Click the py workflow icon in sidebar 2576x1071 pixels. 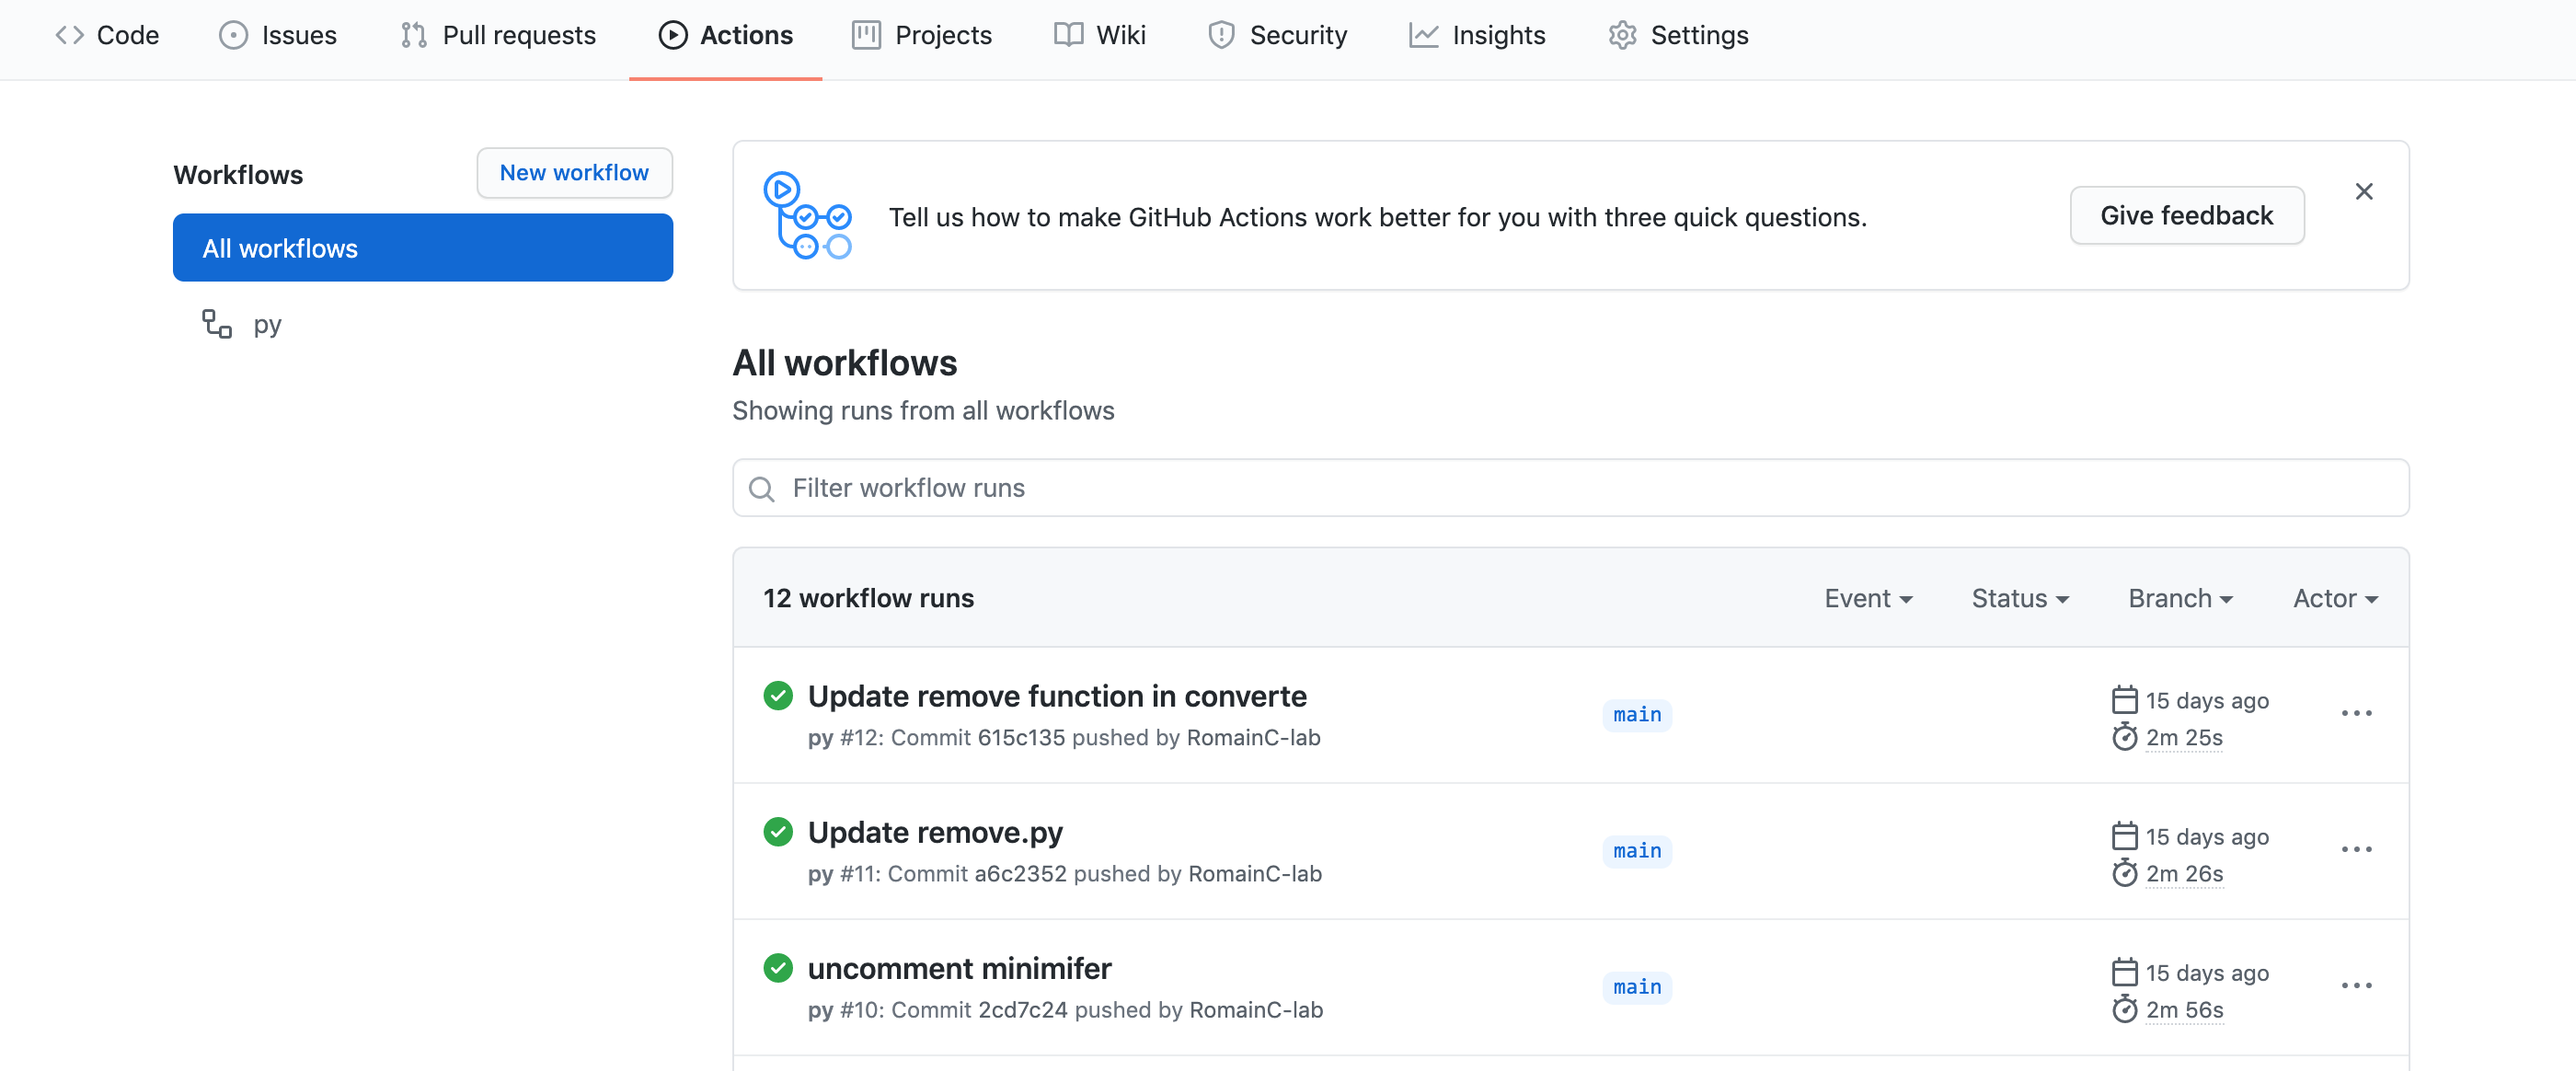point(217,324)
